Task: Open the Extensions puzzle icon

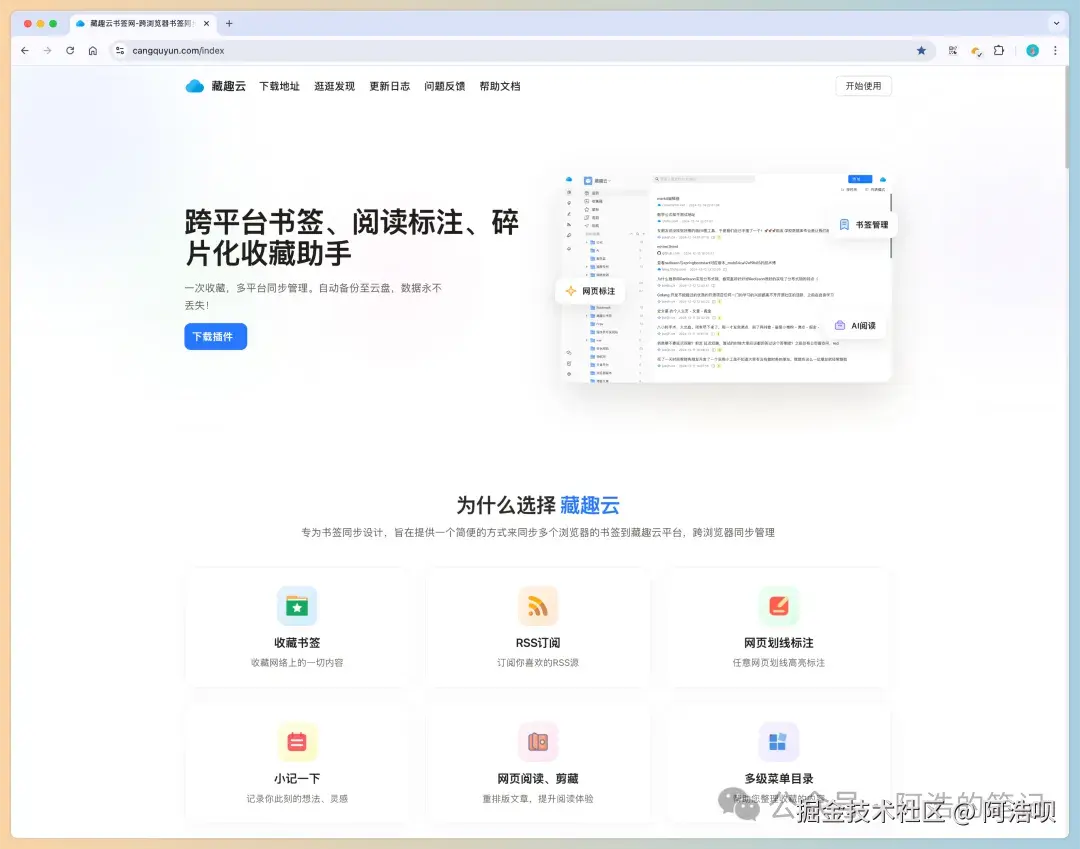Action: coord(999,50)
